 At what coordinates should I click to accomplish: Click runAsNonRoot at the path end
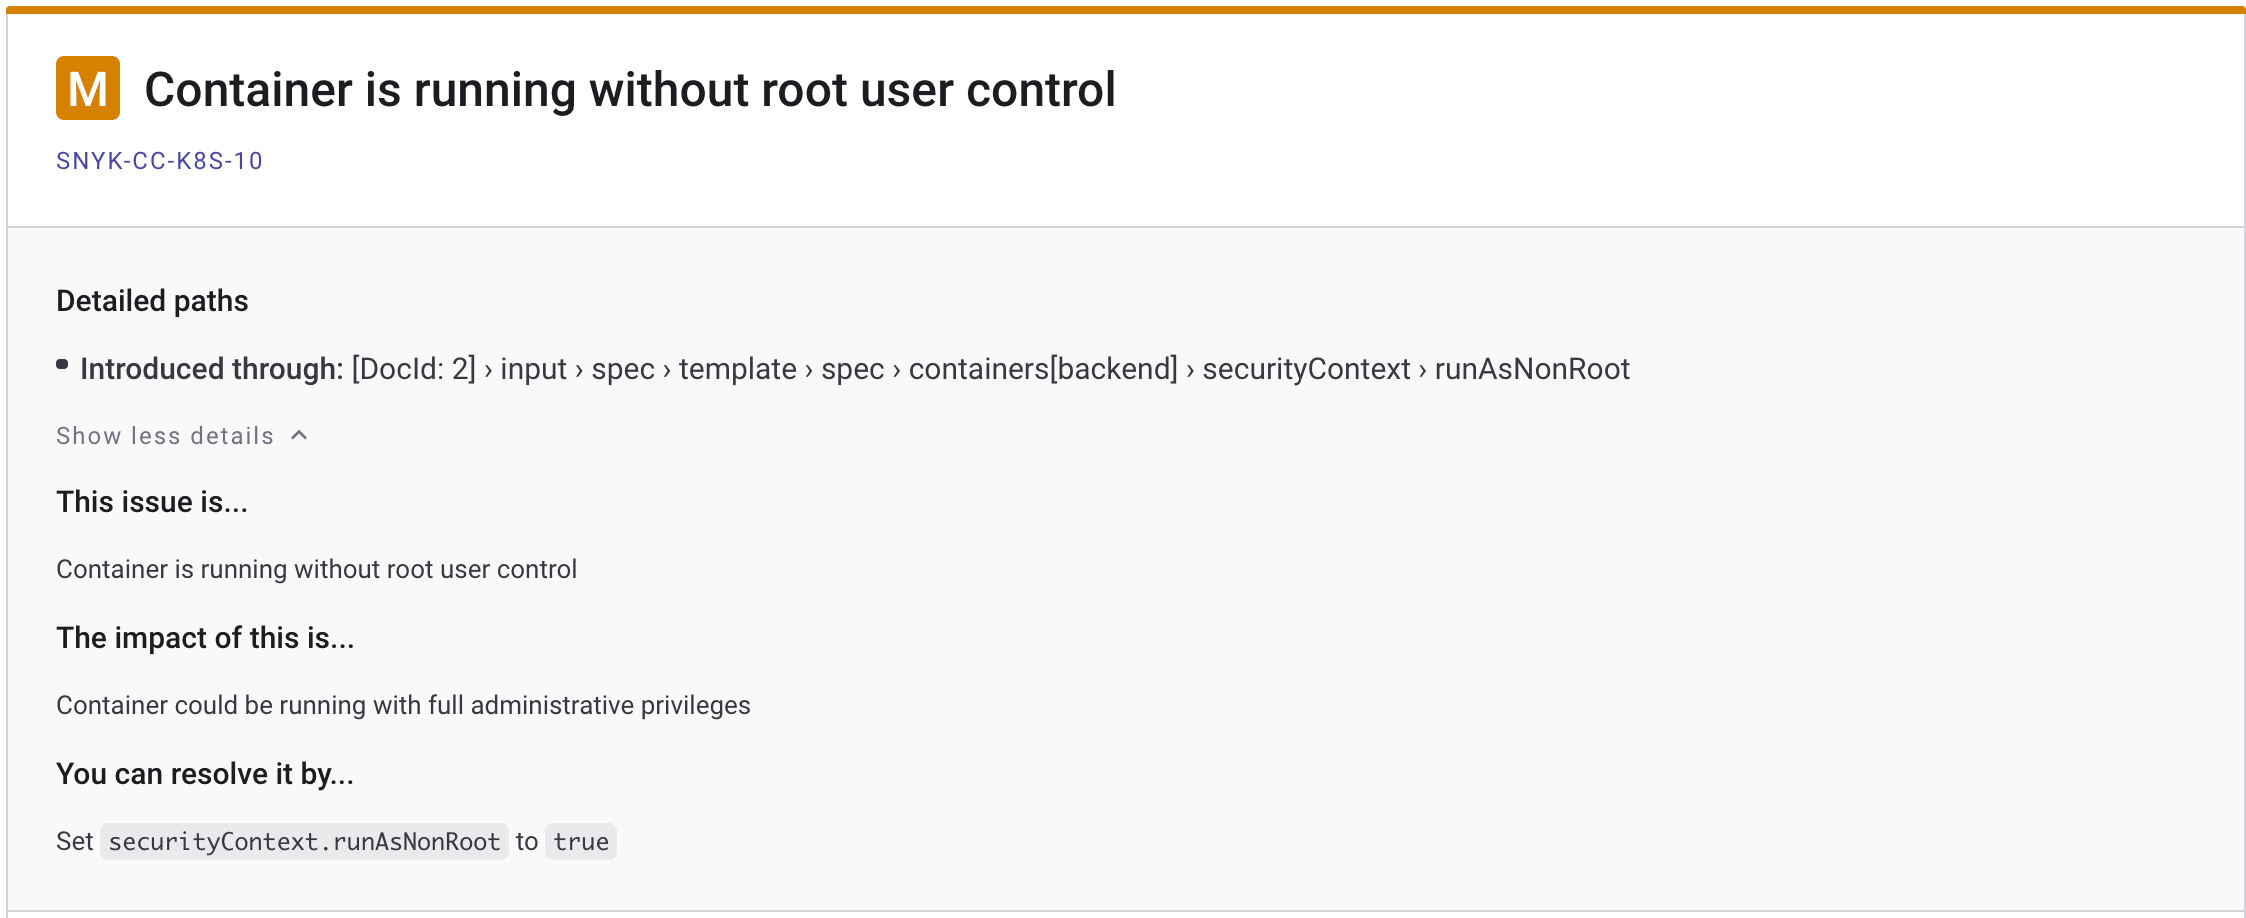click(1532, 369)
